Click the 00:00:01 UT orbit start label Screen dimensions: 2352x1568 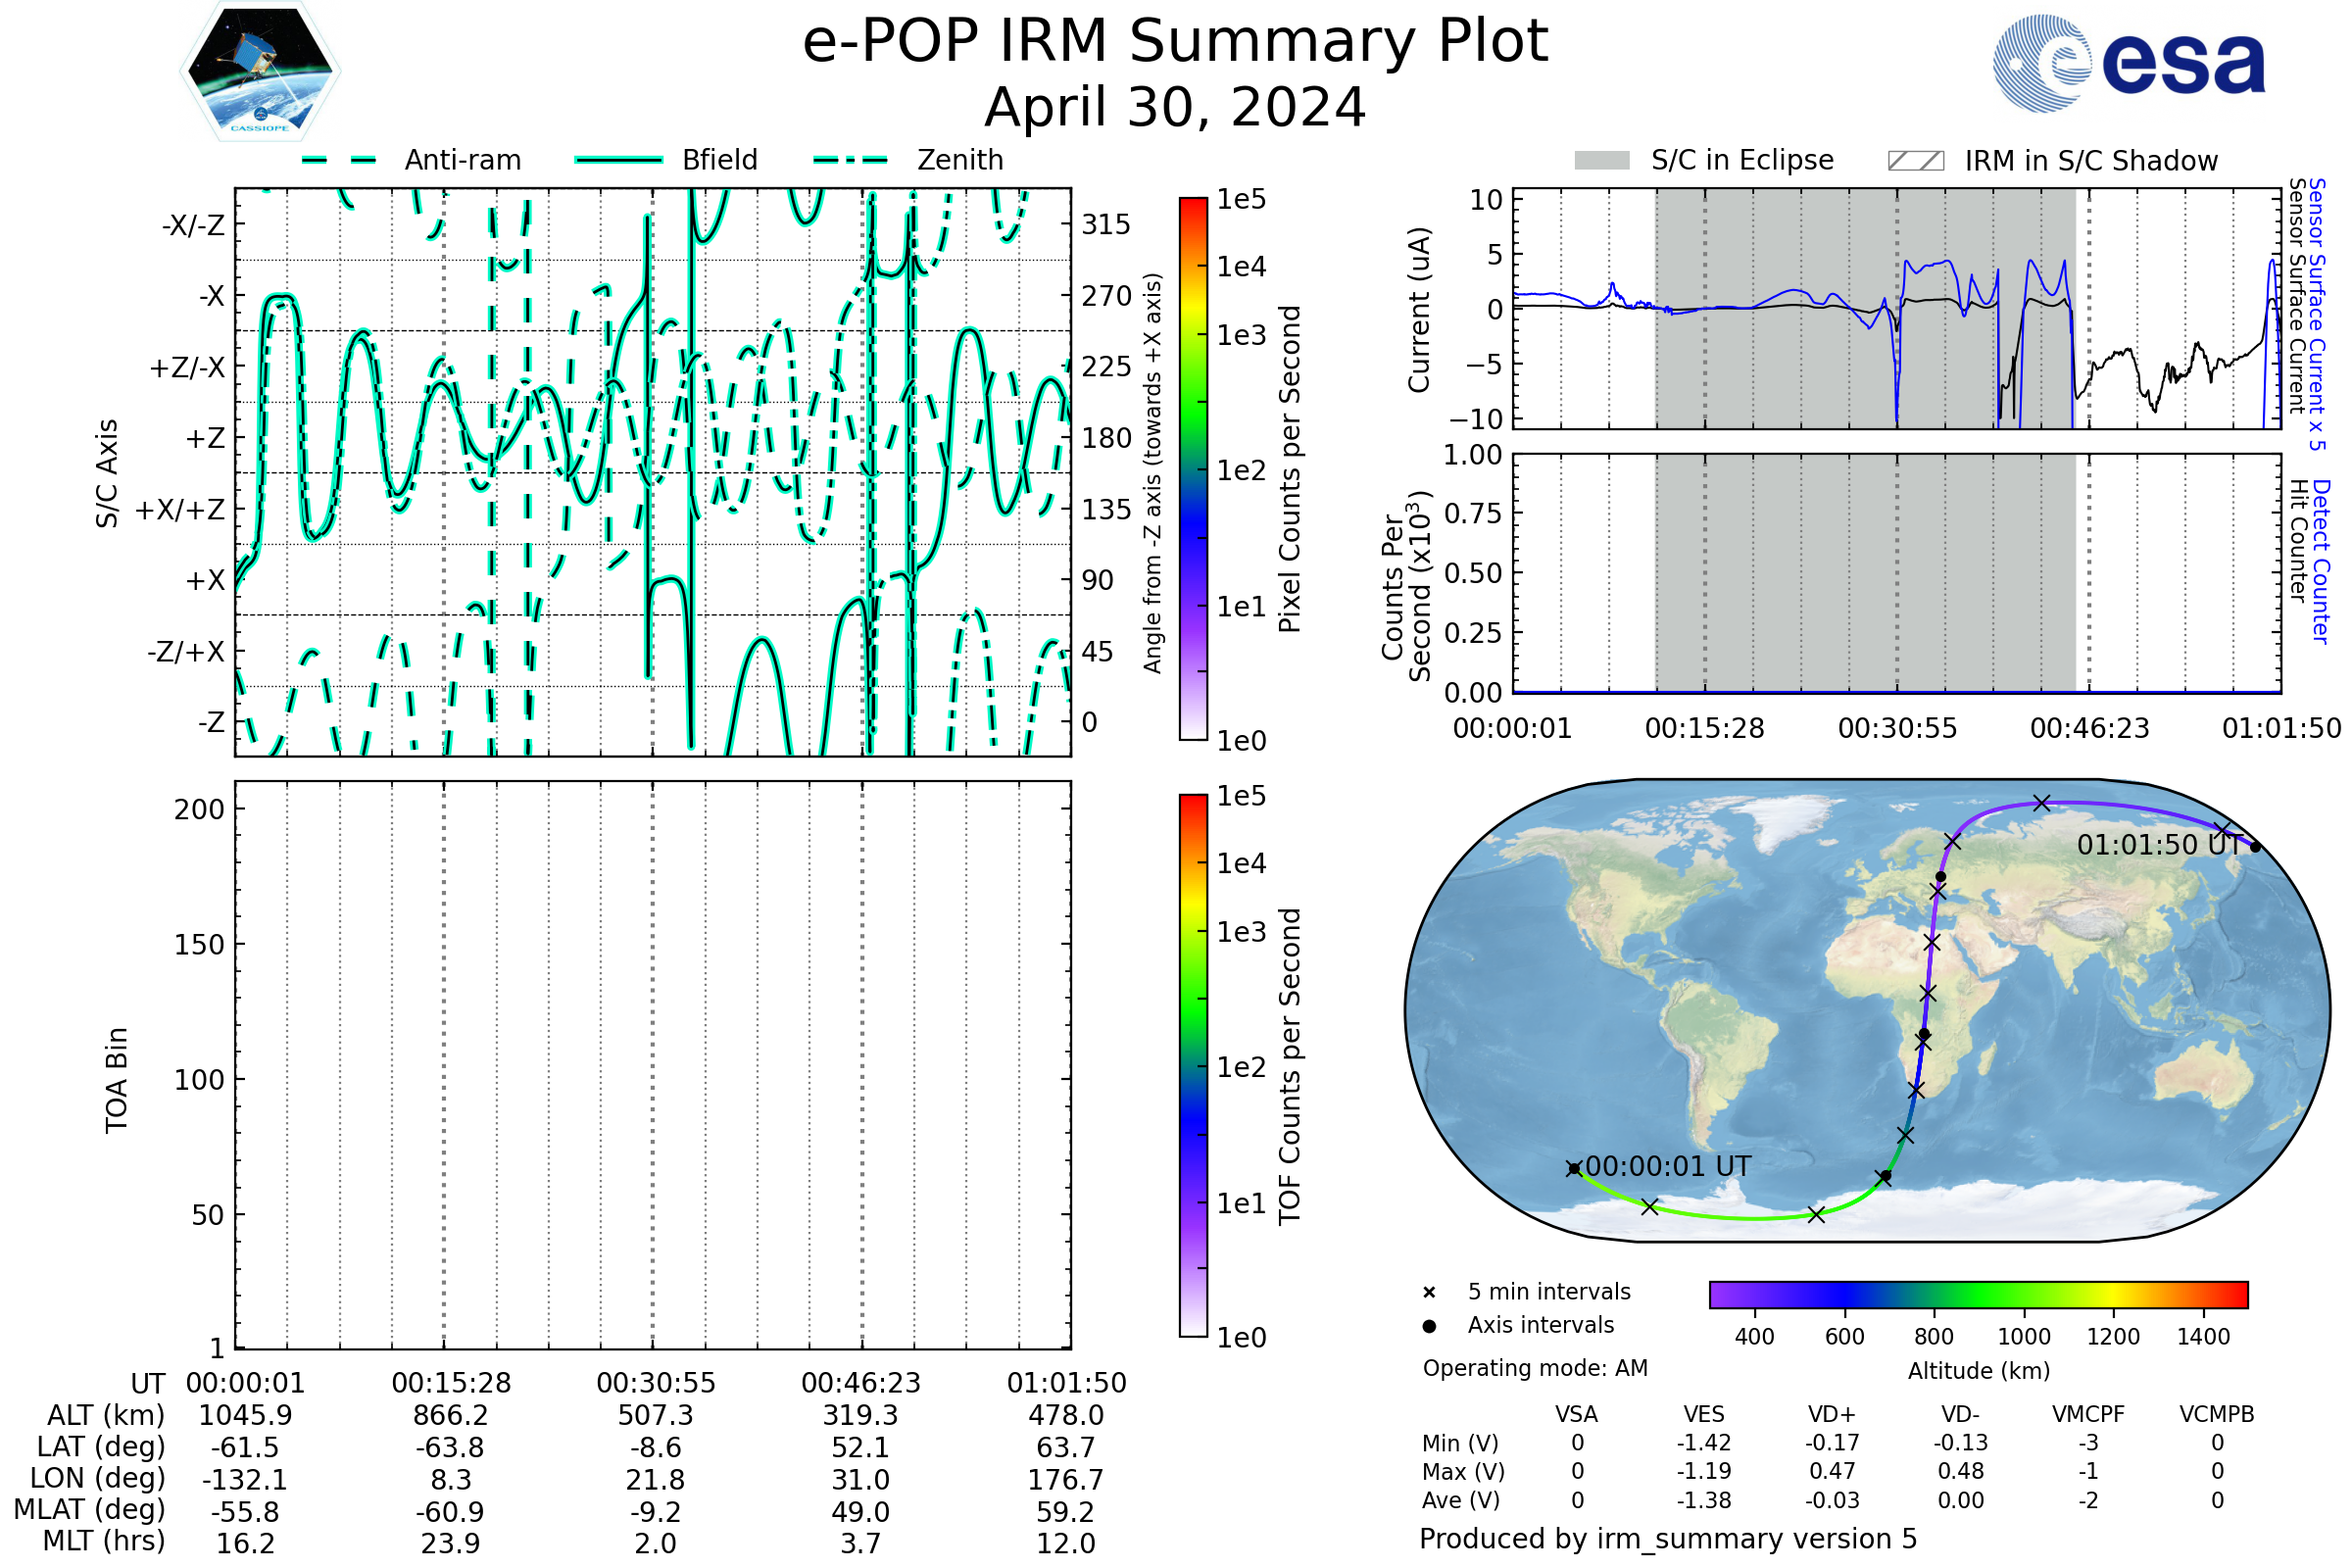(1668, 1166)
